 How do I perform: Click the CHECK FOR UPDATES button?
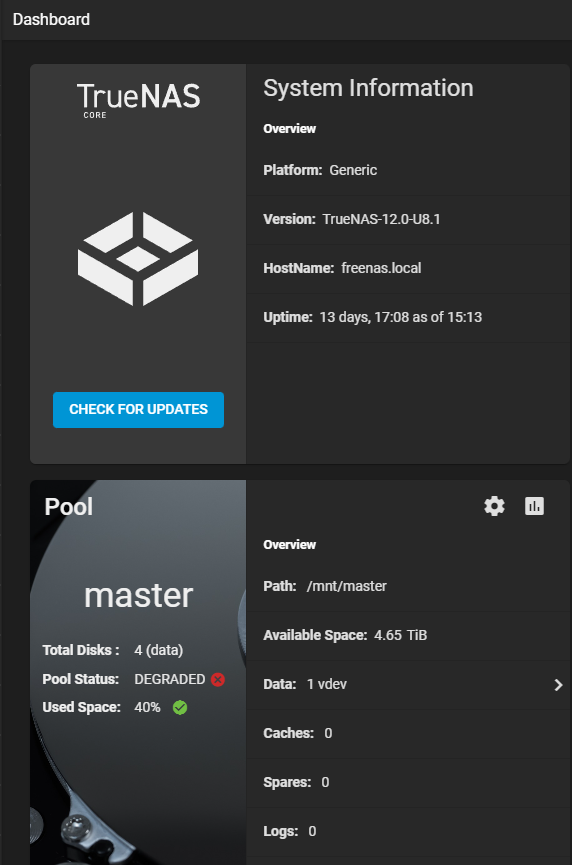[x=138, y=409]
